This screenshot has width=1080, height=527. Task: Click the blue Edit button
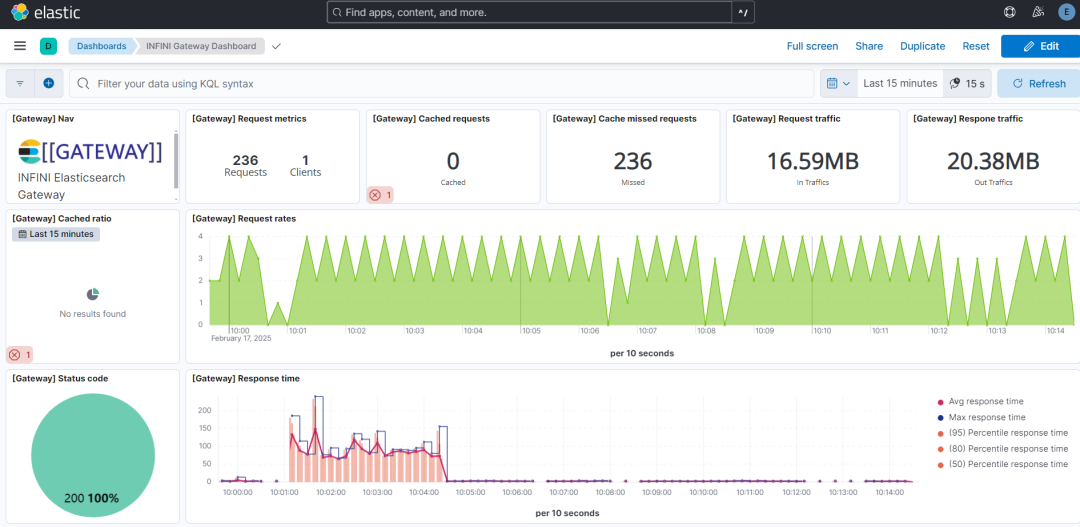1040,46
